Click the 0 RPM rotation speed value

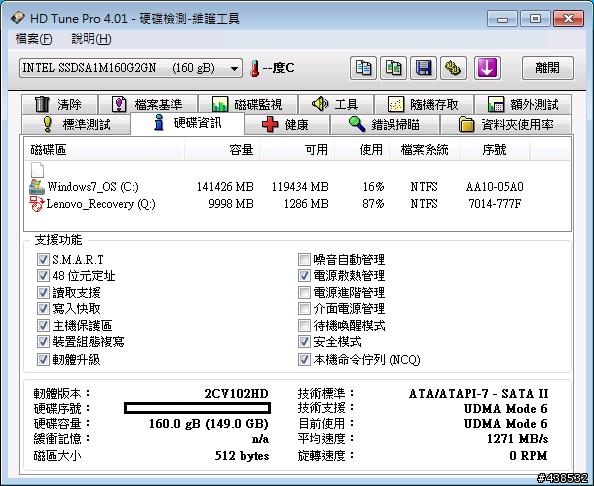pos(528,455)
